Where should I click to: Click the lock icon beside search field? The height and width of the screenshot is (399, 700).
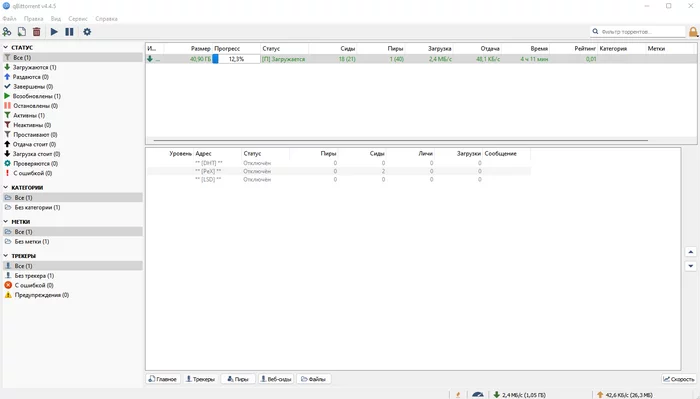click(x=693, y=32)
